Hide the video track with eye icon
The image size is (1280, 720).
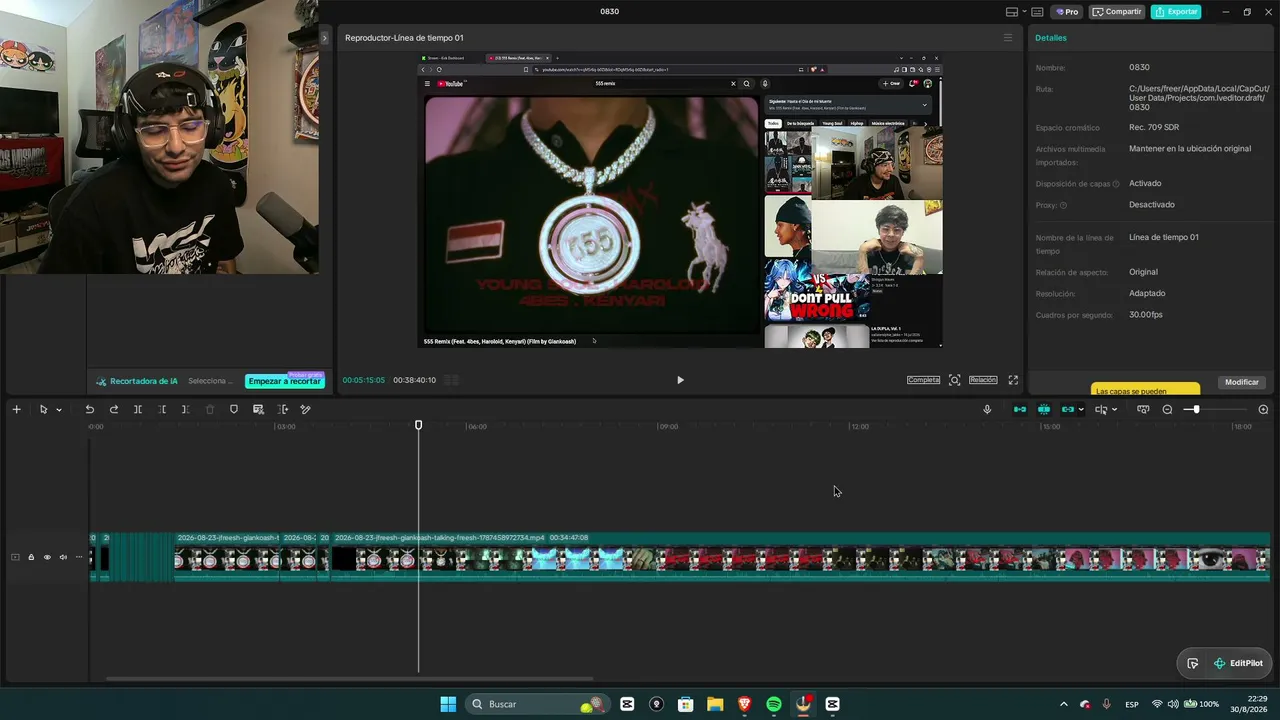(x=47, y=557)
